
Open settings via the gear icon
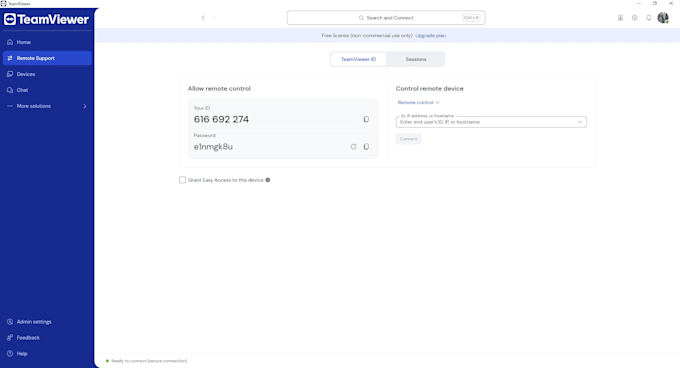[x=634, y=18]
